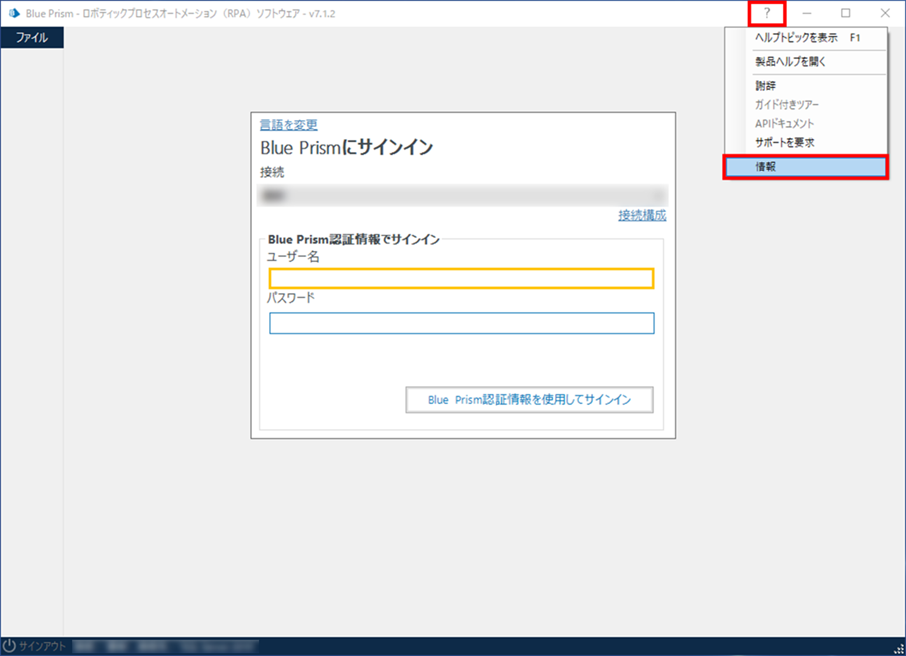Select APIドキュメント menu entry
The image size is (906, 656).
coord(807,124)
